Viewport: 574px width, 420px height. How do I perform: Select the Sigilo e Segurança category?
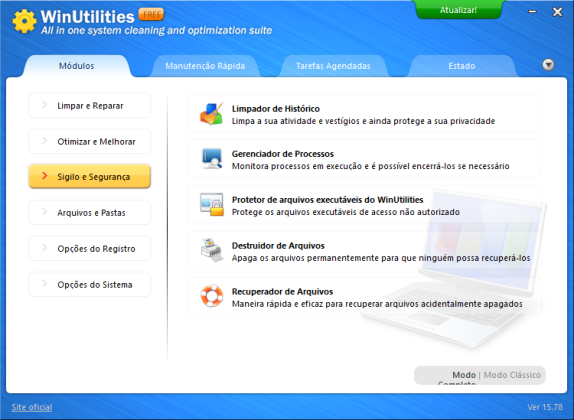[90, 176]
